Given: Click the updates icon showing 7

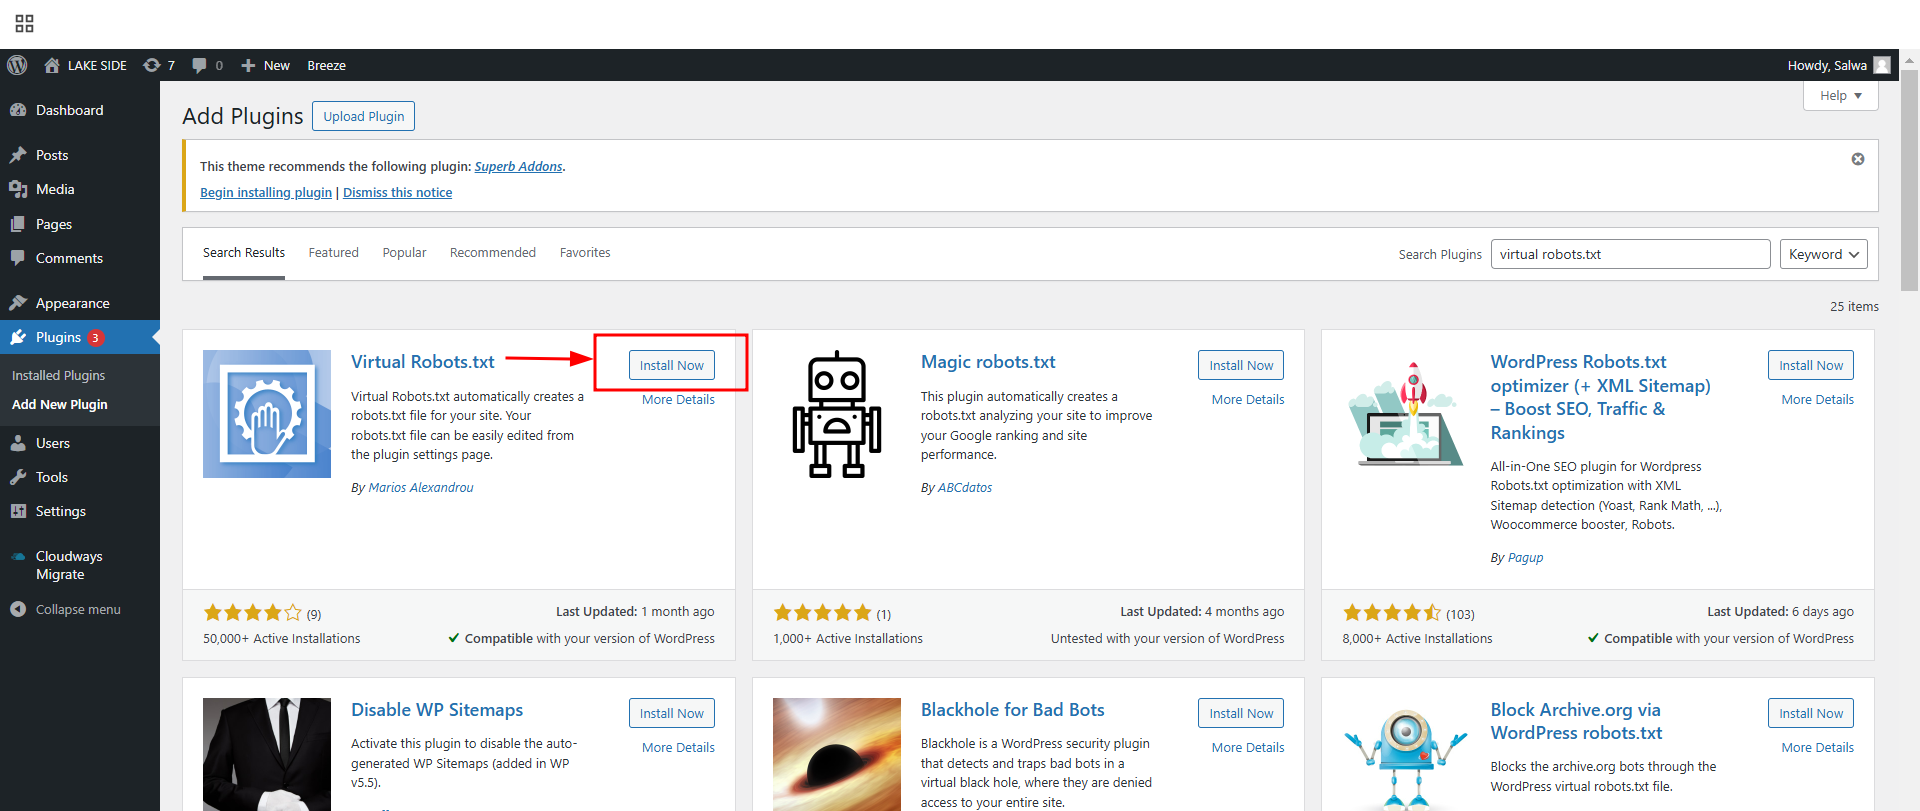Looking at the screenshot, I should (x=152, y=65).
